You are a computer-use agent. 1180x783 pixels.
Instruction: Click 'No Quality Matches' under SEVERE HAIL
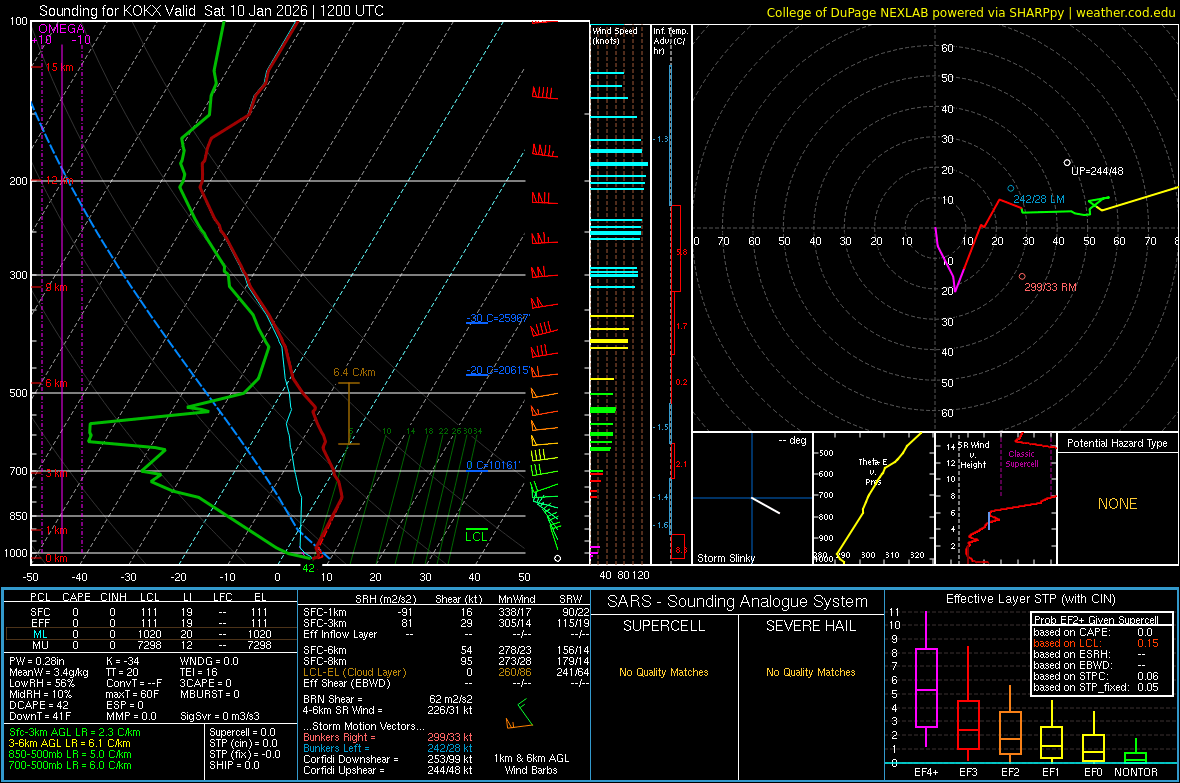click(810, 672)
